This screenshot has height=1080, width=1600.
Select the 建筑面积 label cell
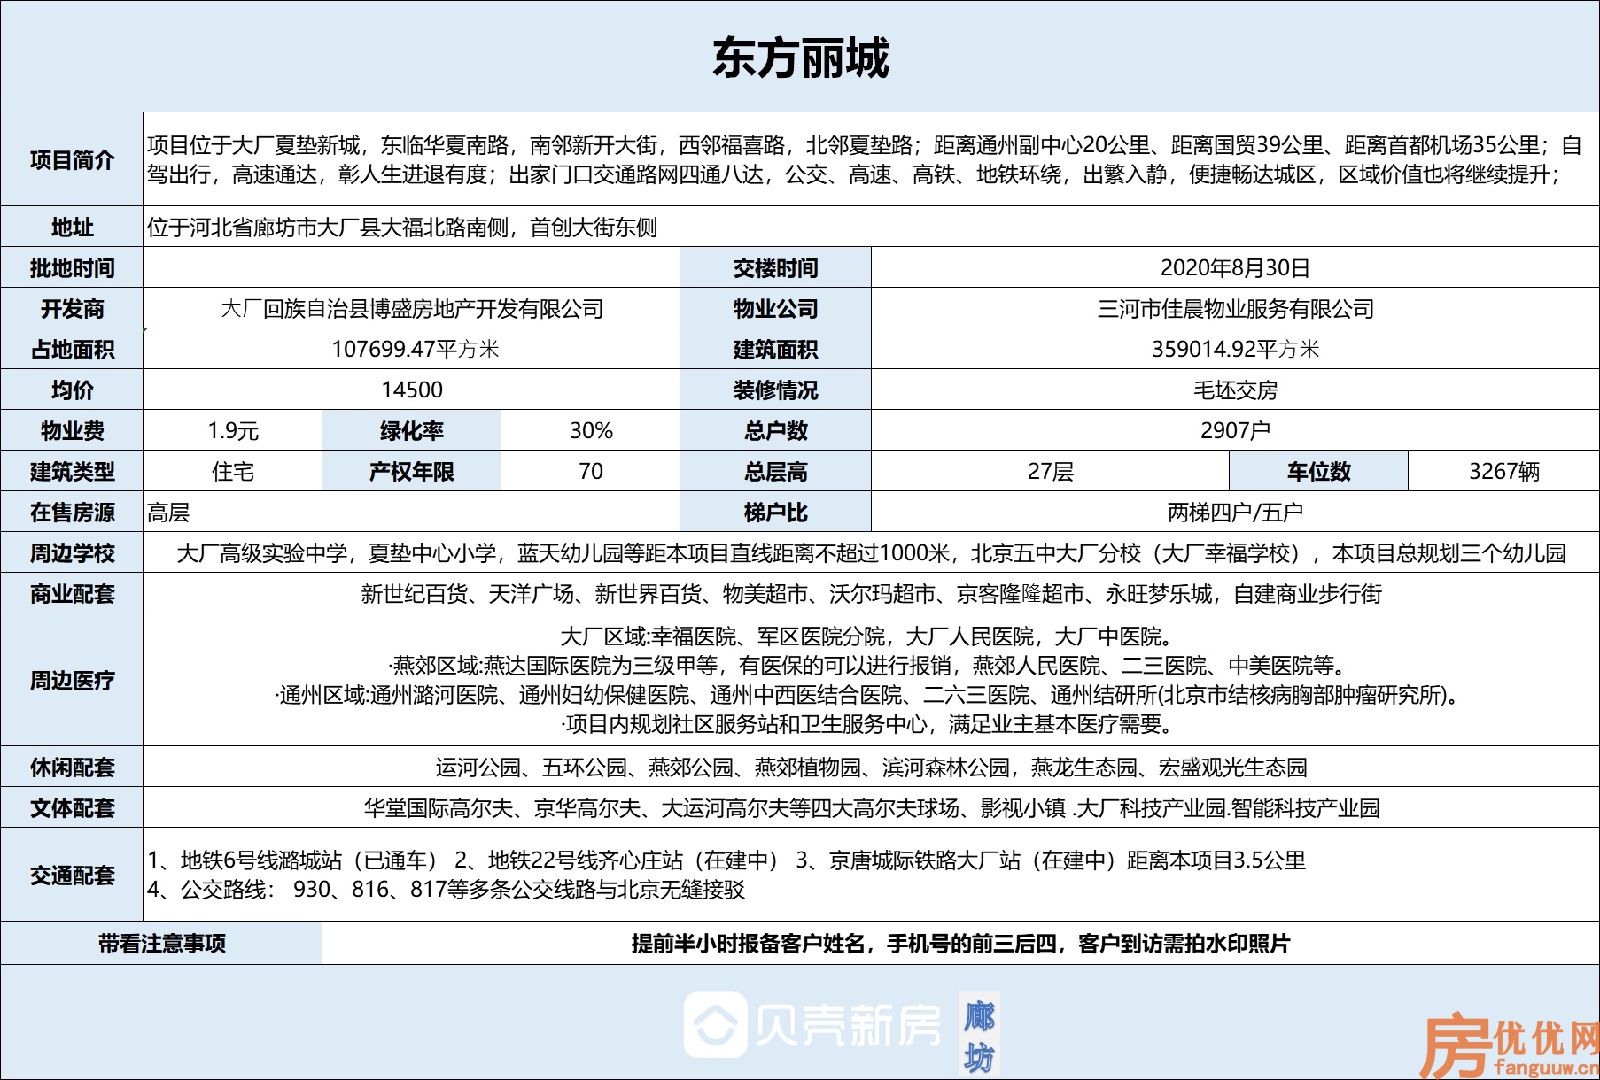tap(776, 349)
